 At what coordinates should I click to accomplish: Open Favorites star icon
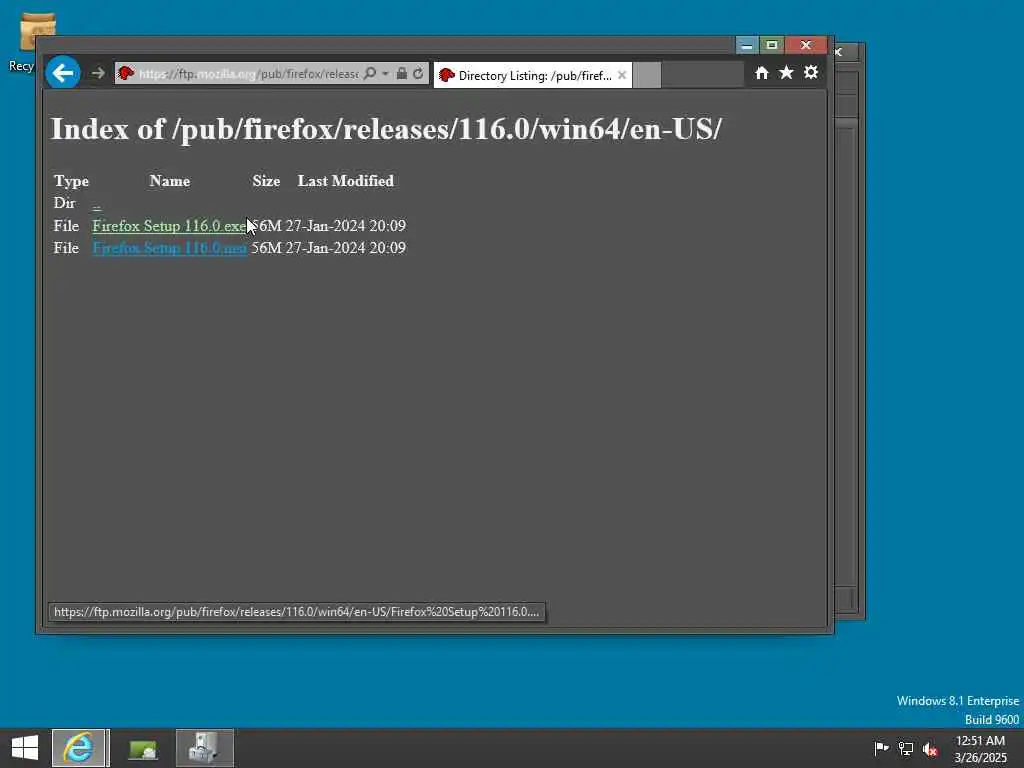786,72
